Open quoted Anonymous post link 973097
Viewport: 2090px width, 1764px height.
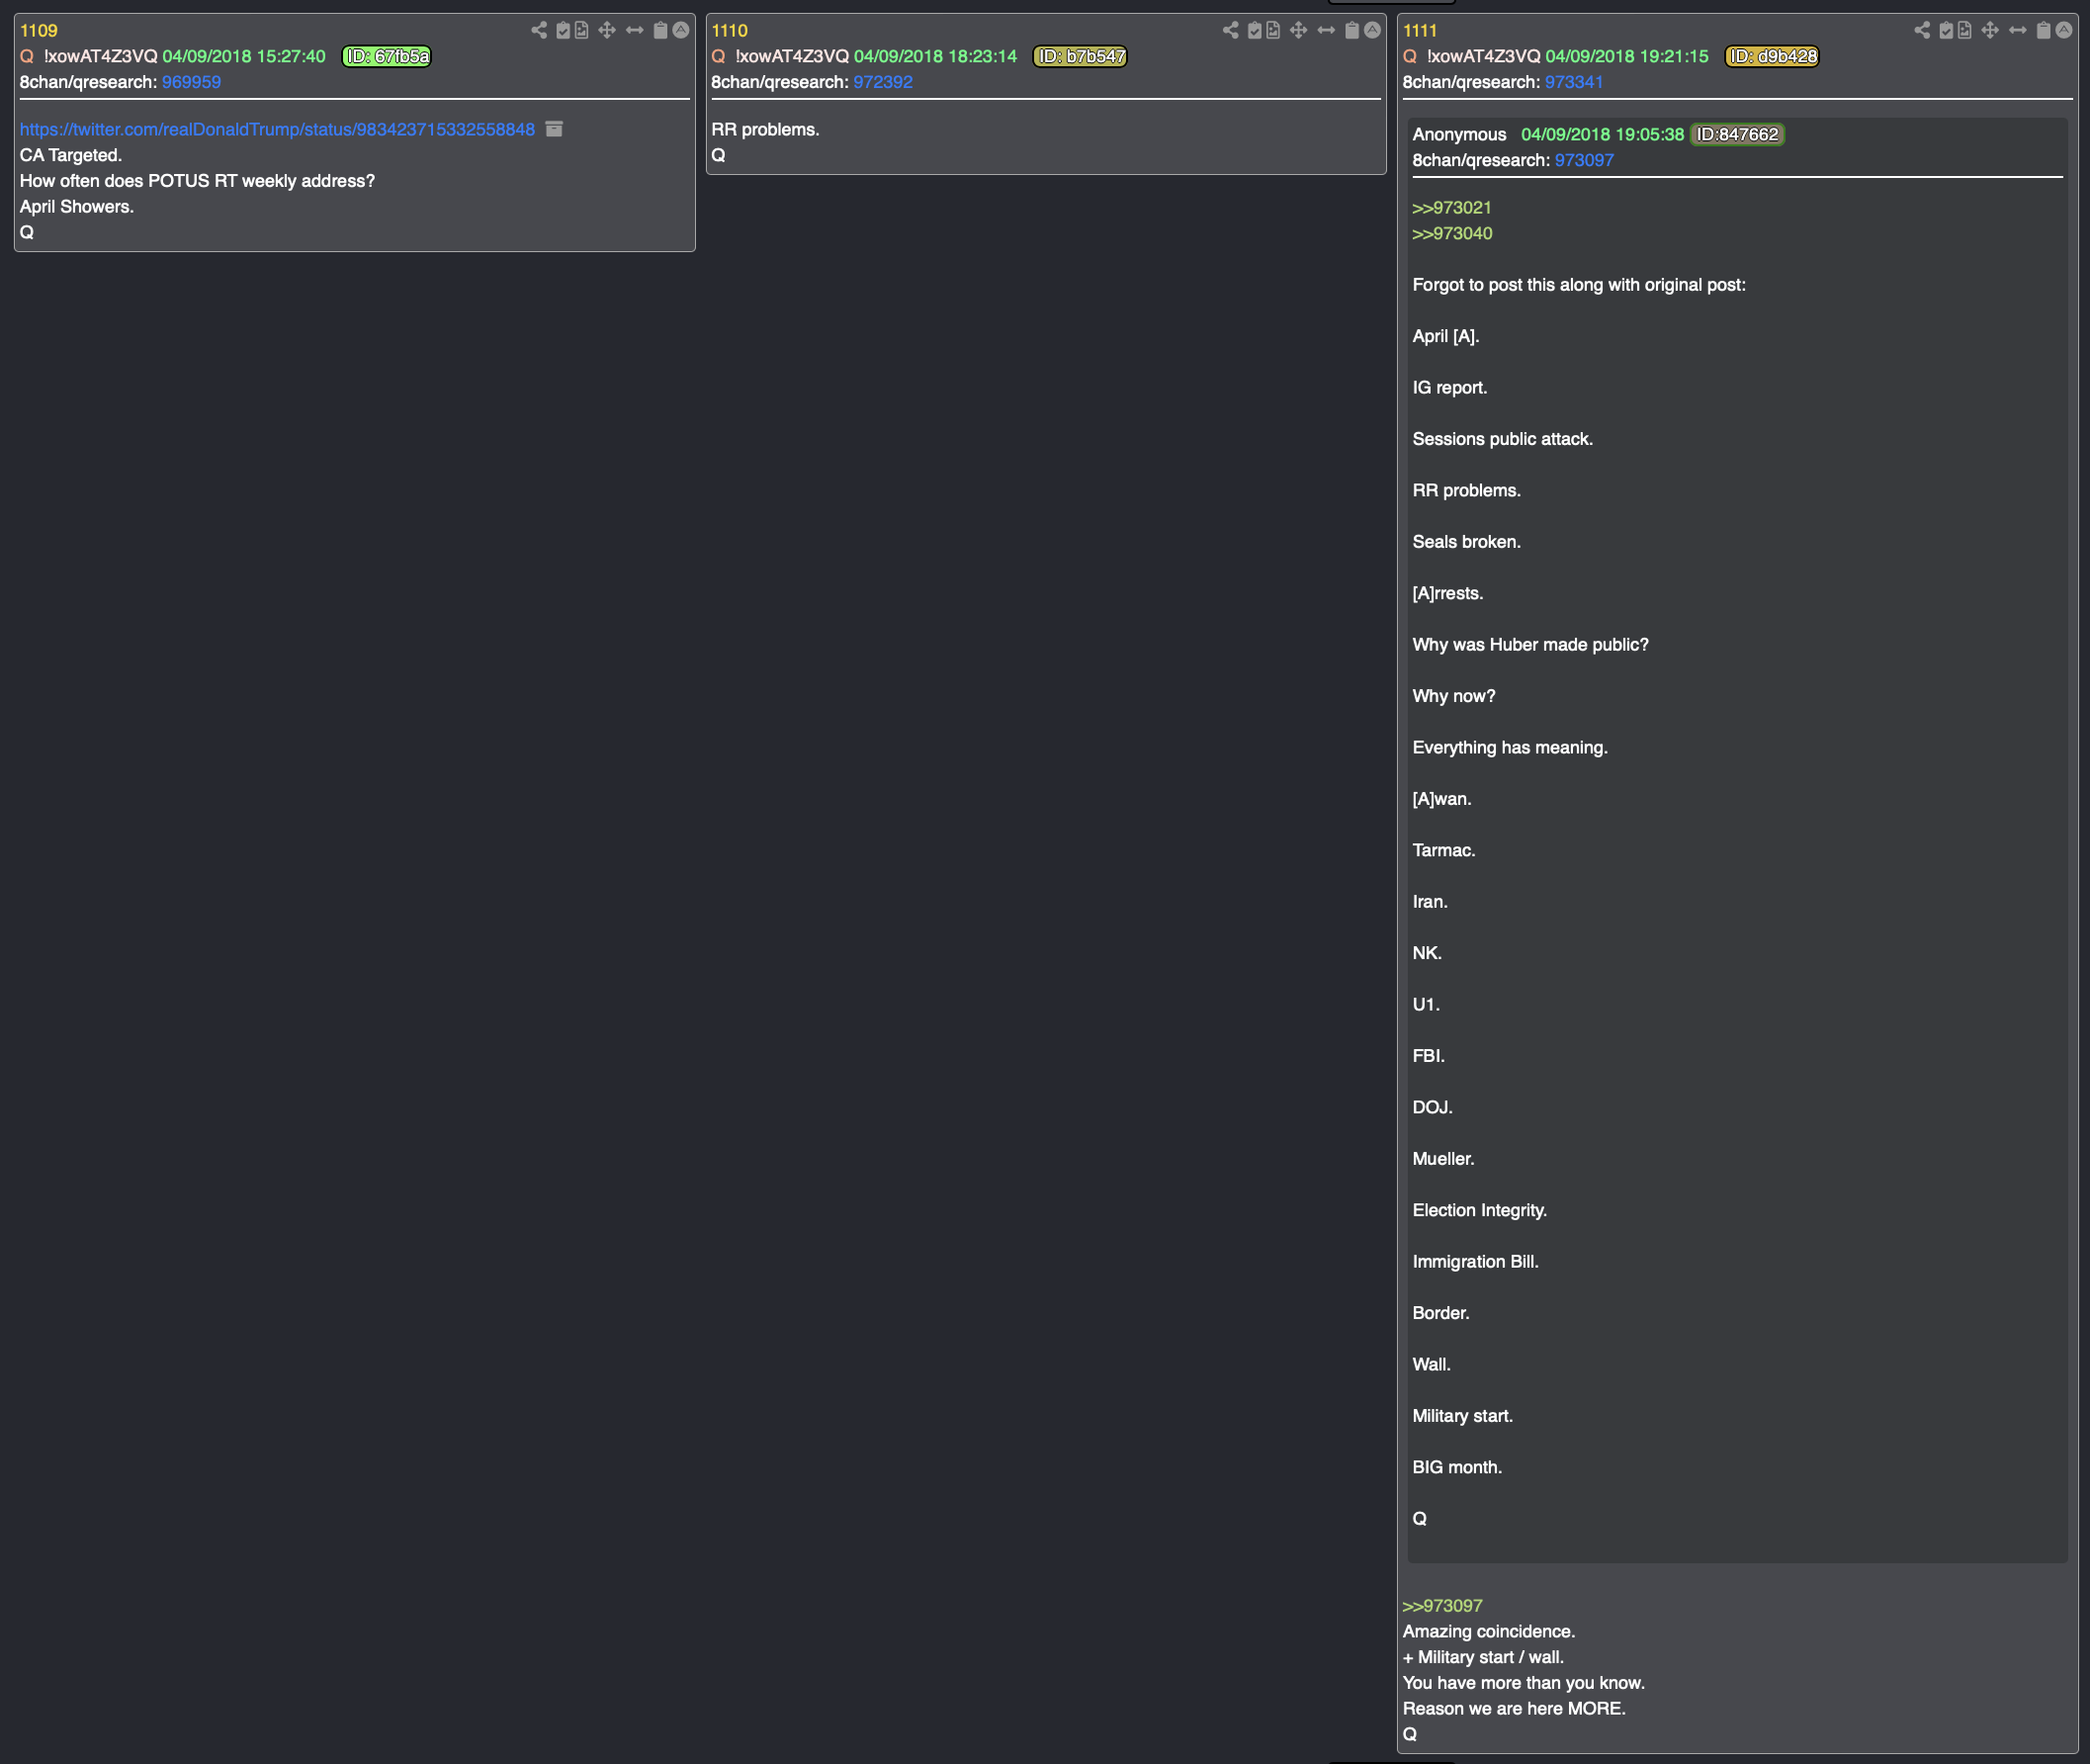(x=1584, y=160)
